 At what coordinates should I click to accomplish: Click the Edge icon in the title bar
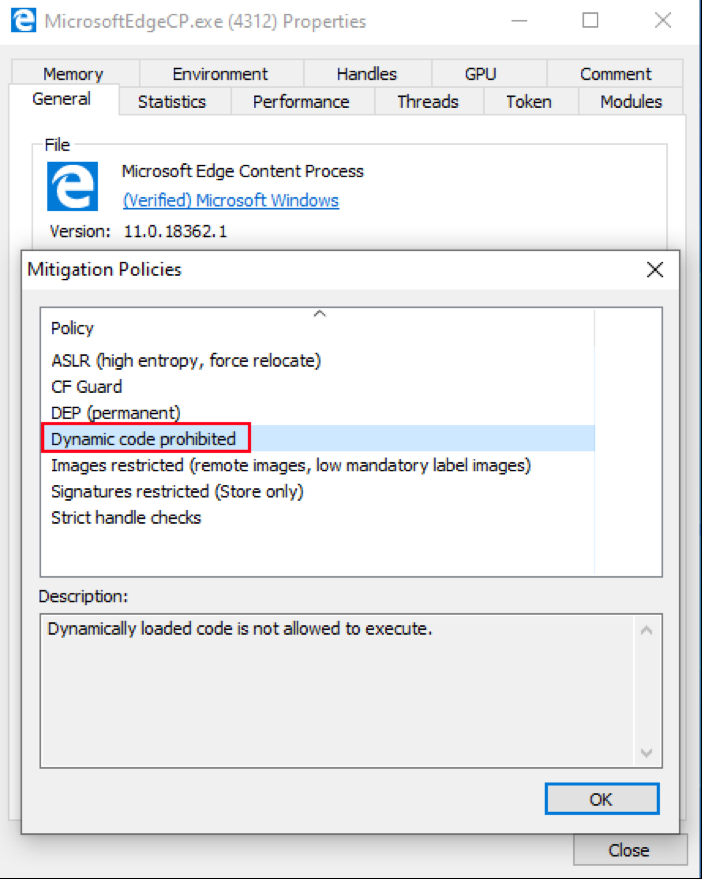[23, 20]
